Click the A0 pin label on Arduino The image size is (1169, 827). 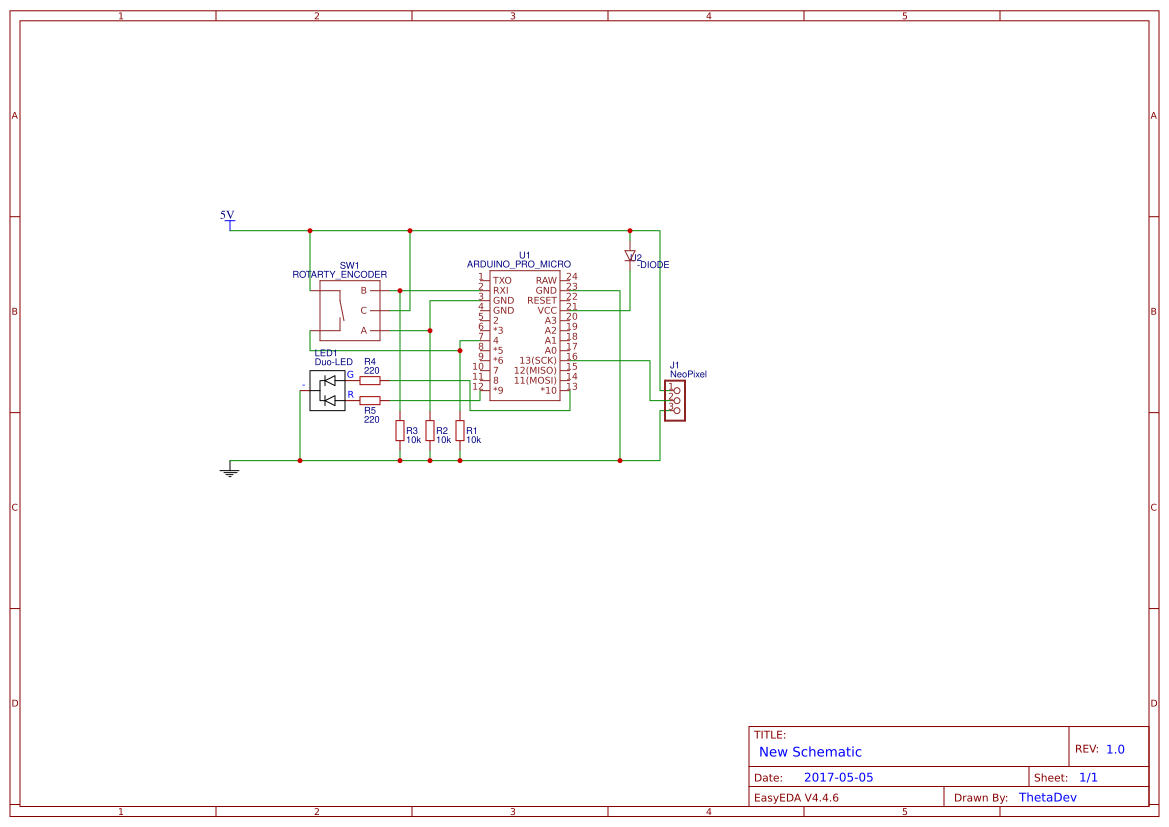click(551, 350)
